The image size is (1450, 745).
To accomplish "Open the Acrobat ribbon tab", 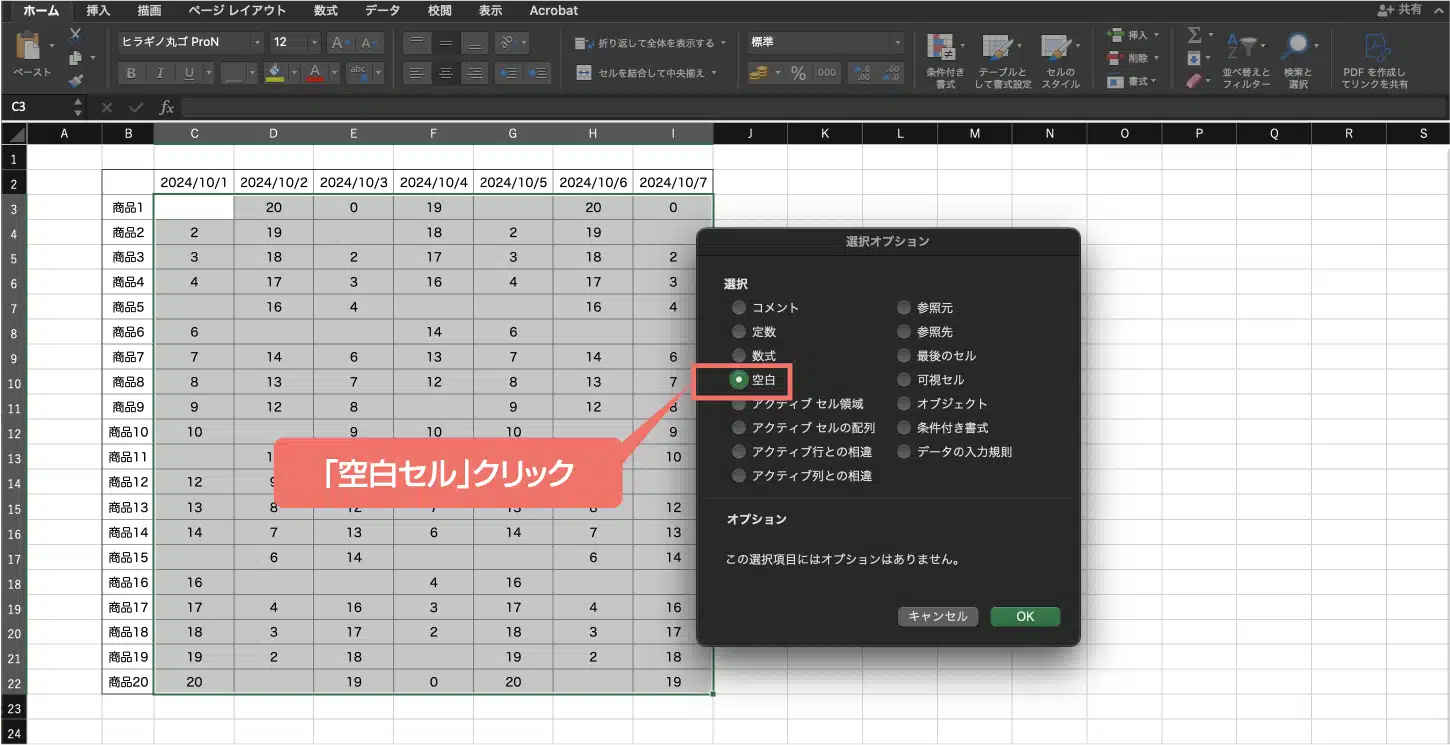I will (x=554, y=10).
